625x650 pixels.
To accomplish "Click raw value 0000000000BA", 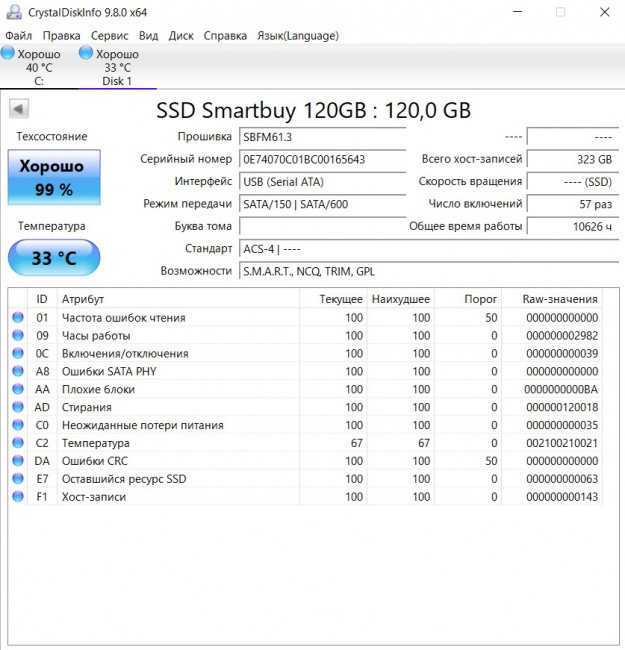I will (561, 389).
